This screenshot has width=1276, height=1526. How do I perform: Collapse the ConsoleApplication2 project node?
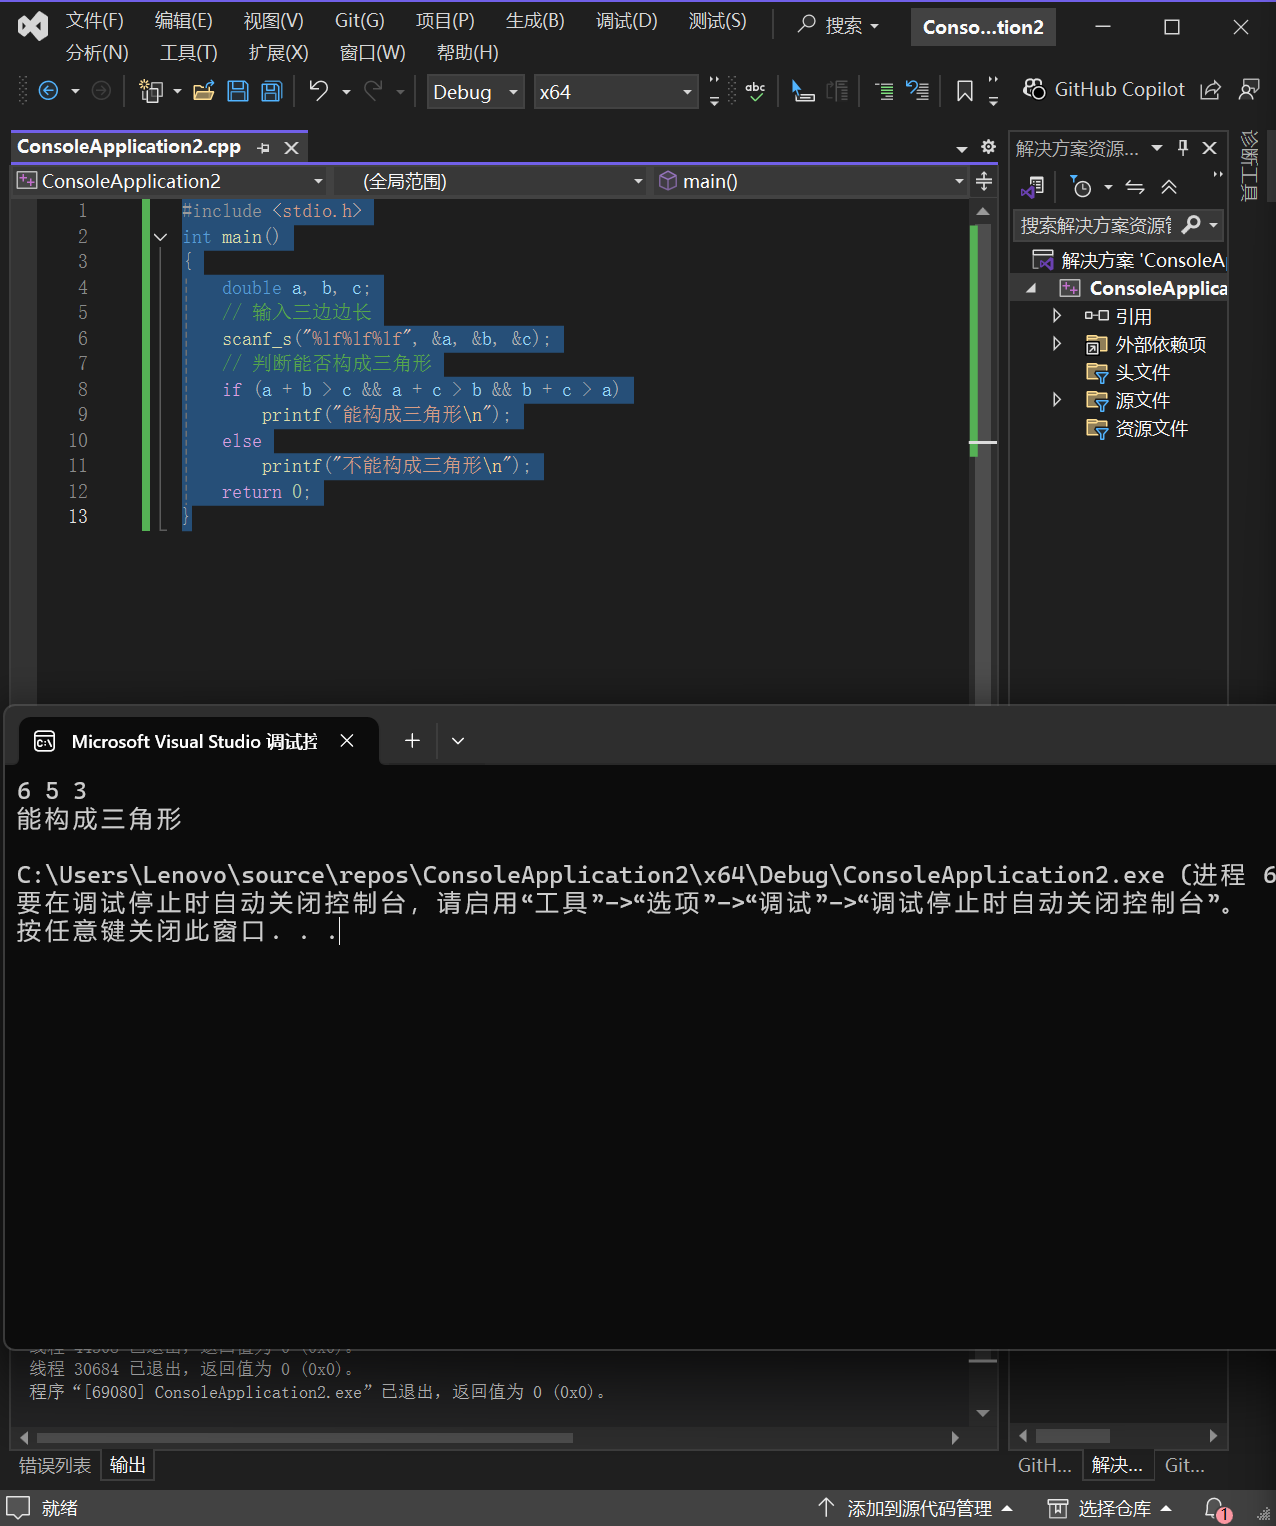1031,288
